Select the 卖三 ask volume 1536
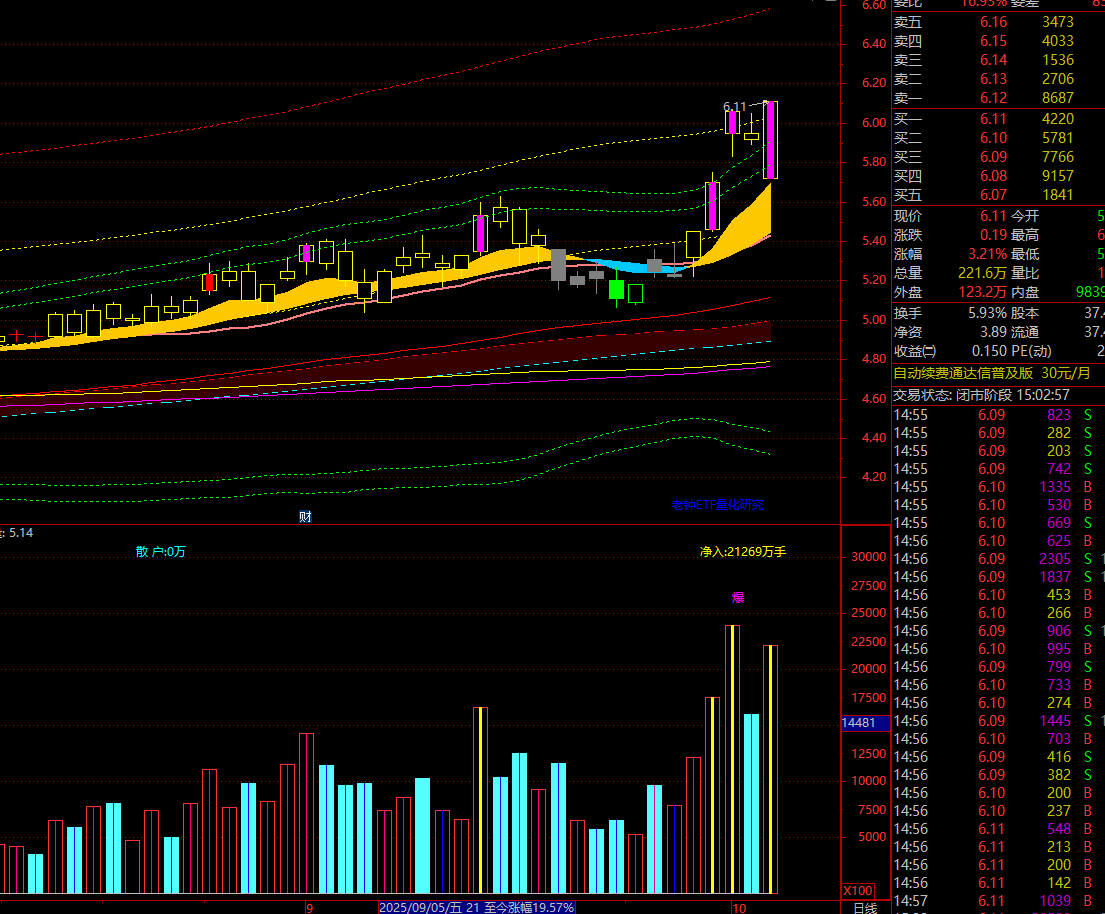1105x914 pixels. pos(1058,60)
